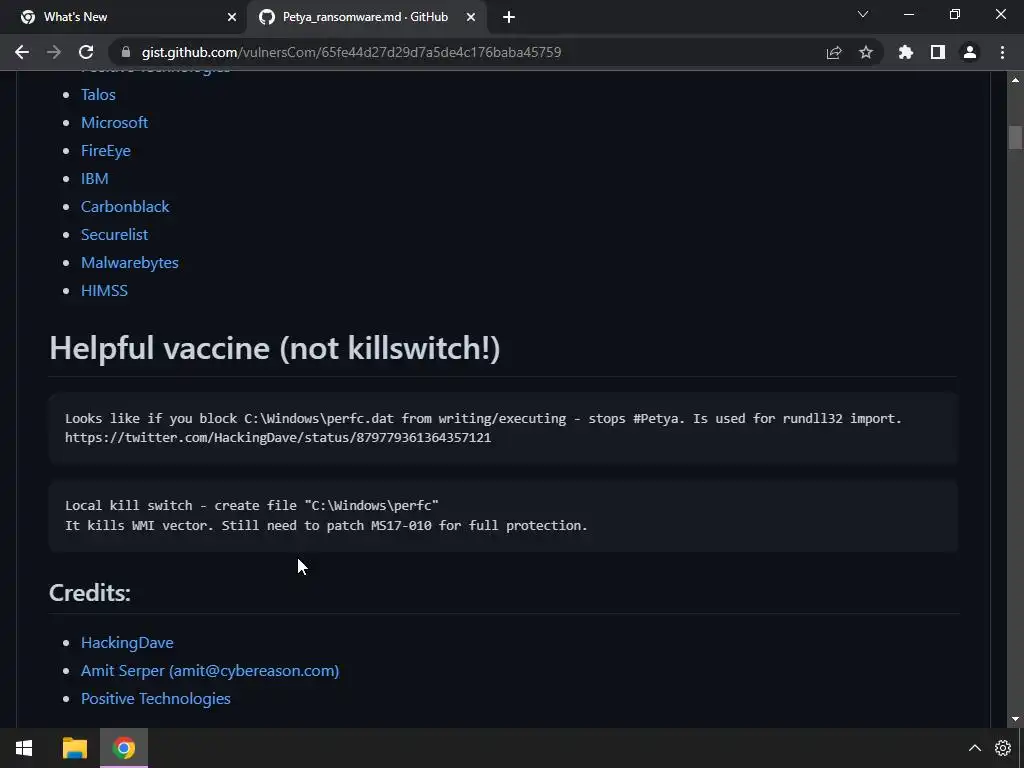Viewport: 1024px width, 768px height.
Task: Open the IBM link
Action: (95, 179)
